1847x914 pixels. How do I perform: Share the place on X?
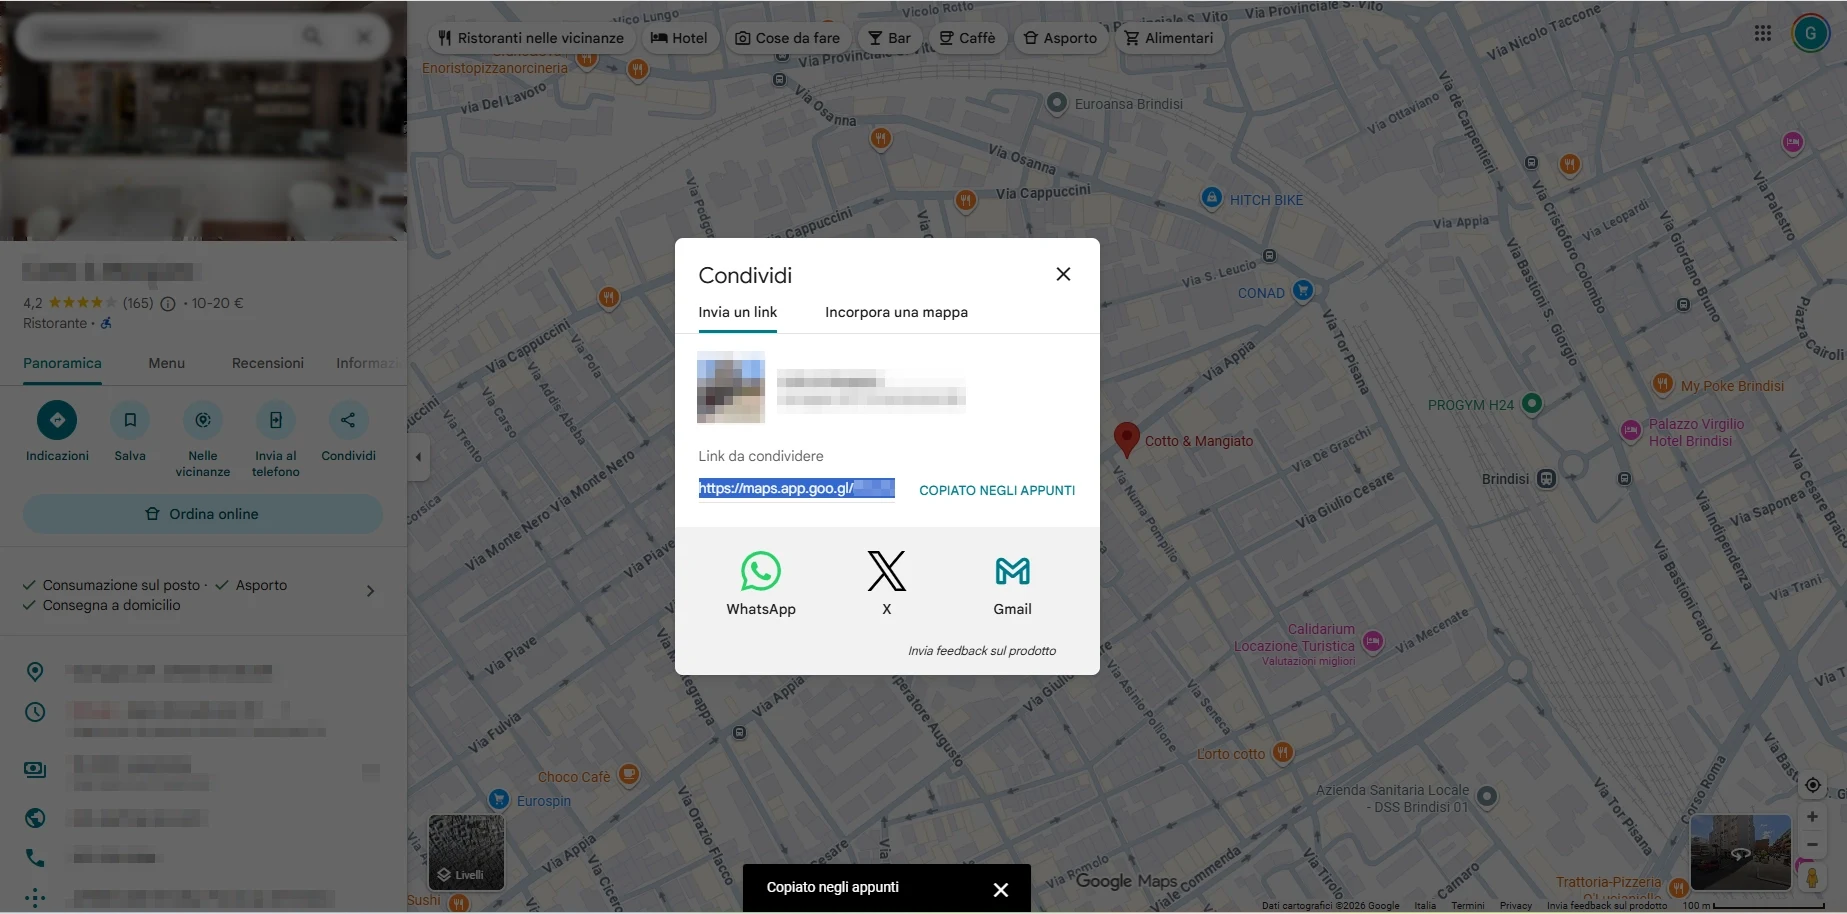pos(886,572)
